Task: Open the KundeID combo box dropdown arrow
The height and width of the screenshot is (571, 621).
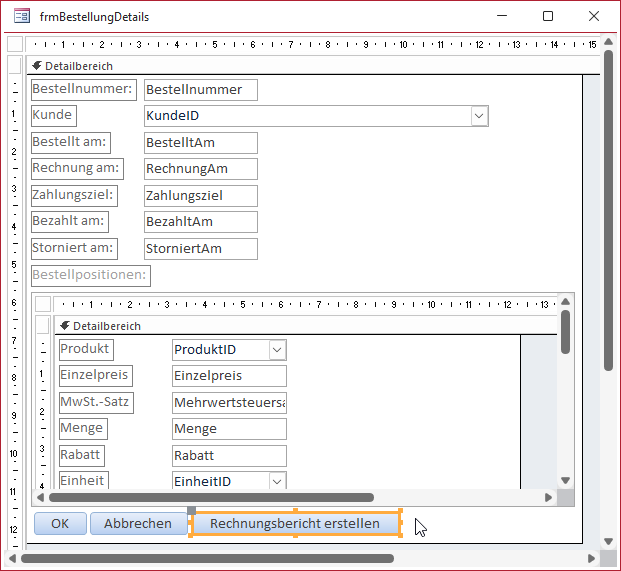Action: click(479, 116)
